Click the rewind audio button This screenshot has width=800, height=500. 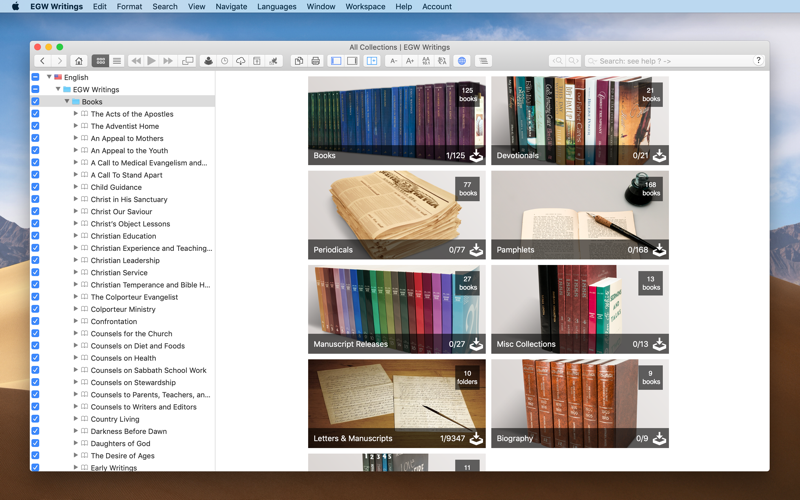(x=136, y=61)
